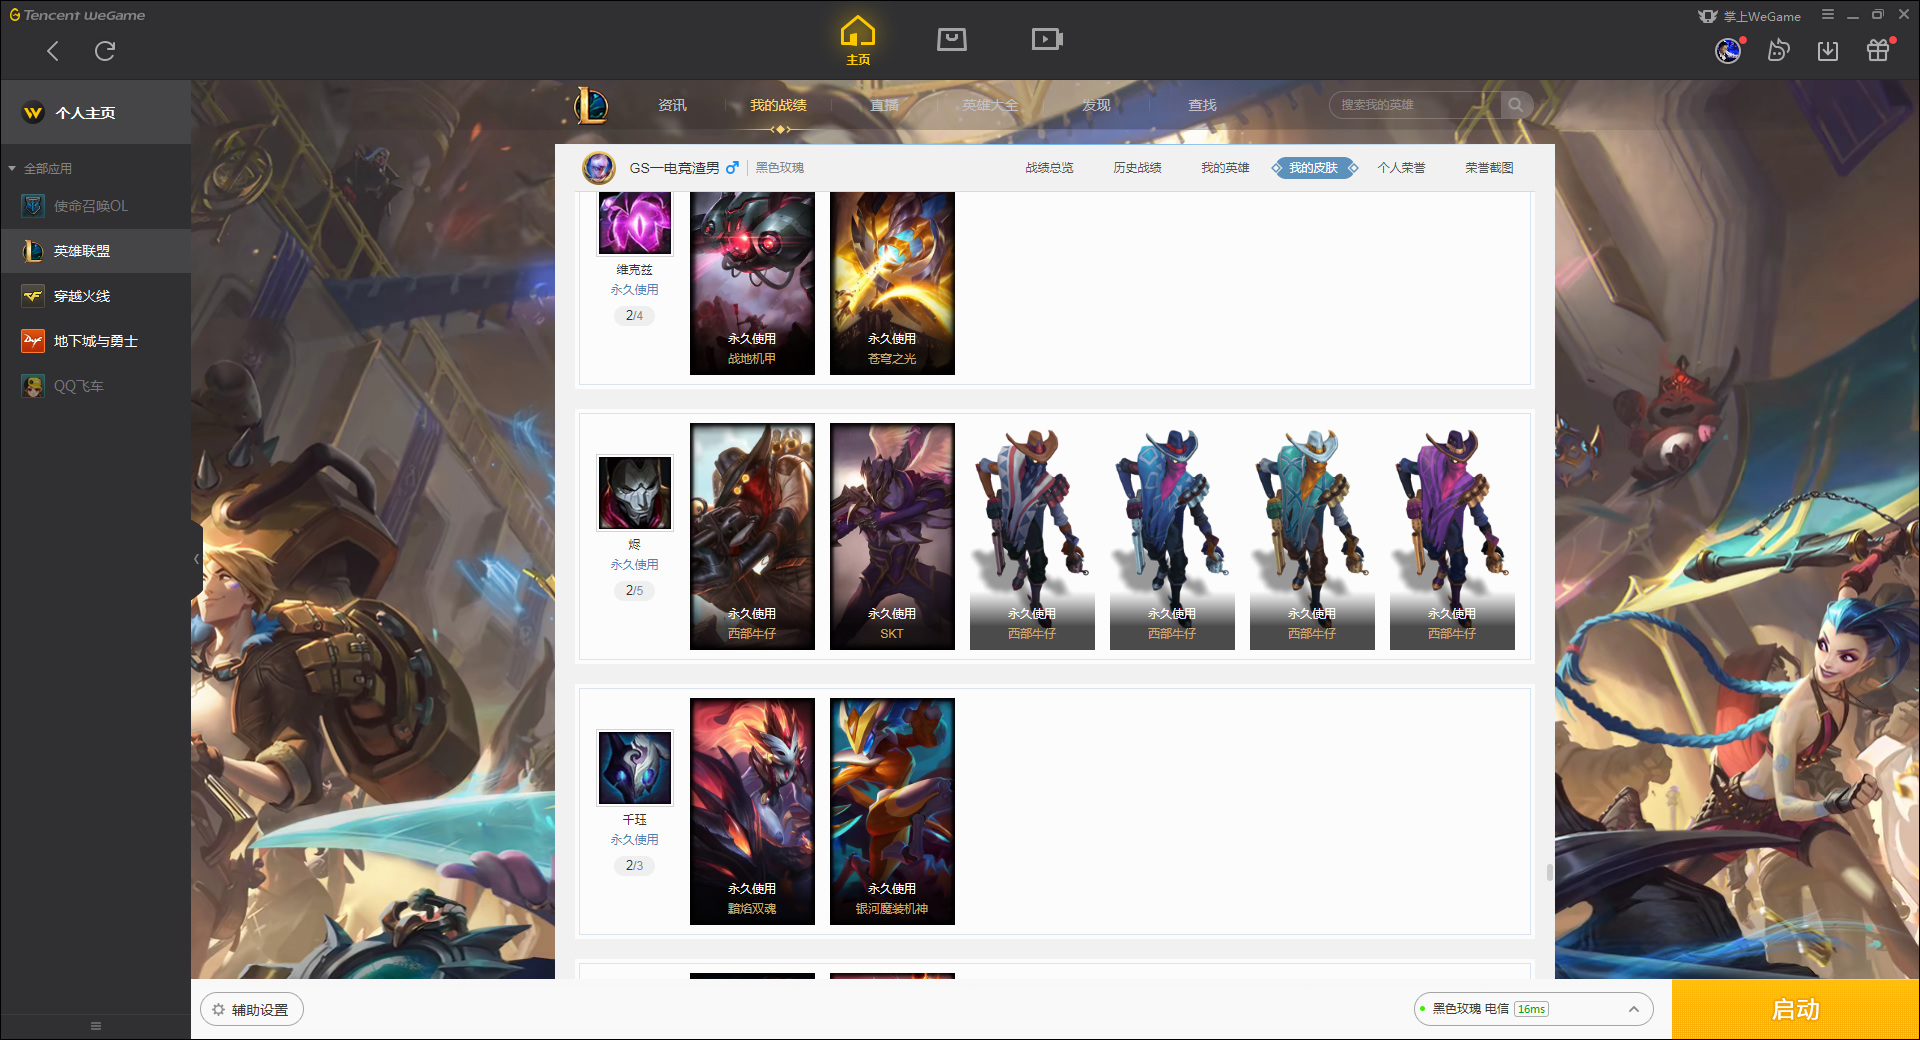This screenshot has width=1920, height=1040.
Task: Open 个人主页 in sidebar
Action: click(96, 113)
